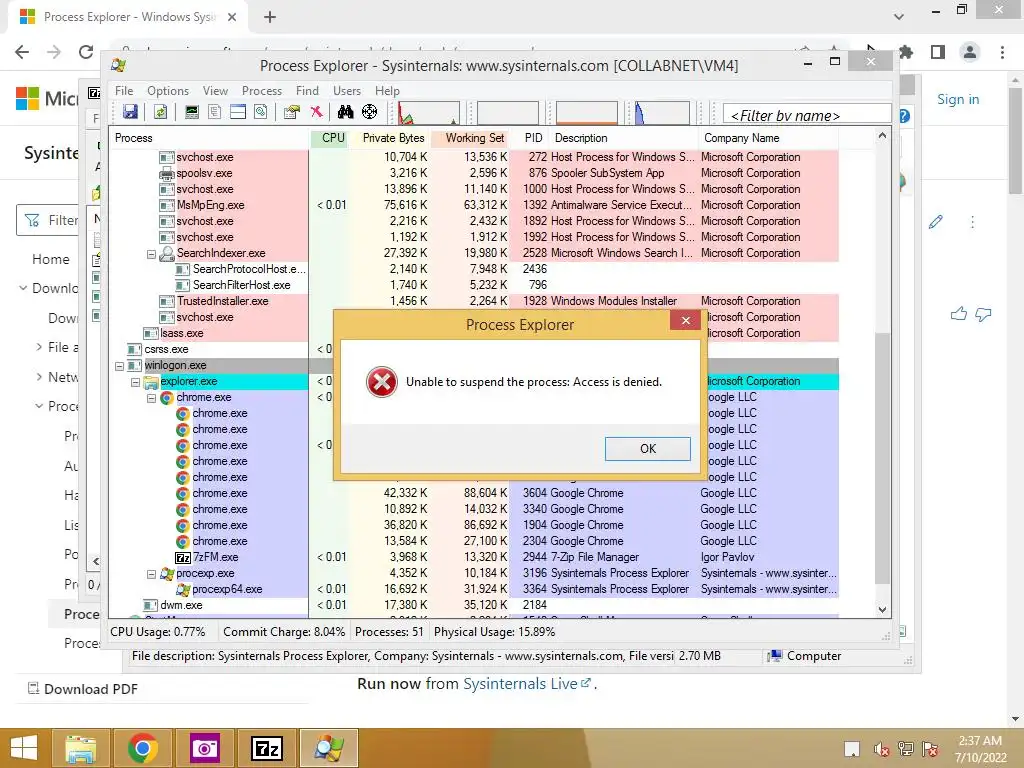Open the View menu
1024x768 pixels.
click(x=215, y=91)
